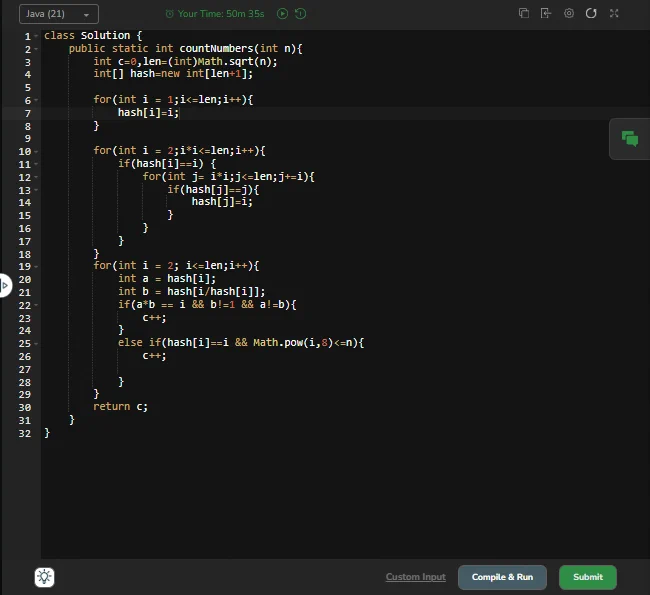Collapse the class Solution fold at line 1
This screenshot has height=595, width=650.
(x=36, y=36)
